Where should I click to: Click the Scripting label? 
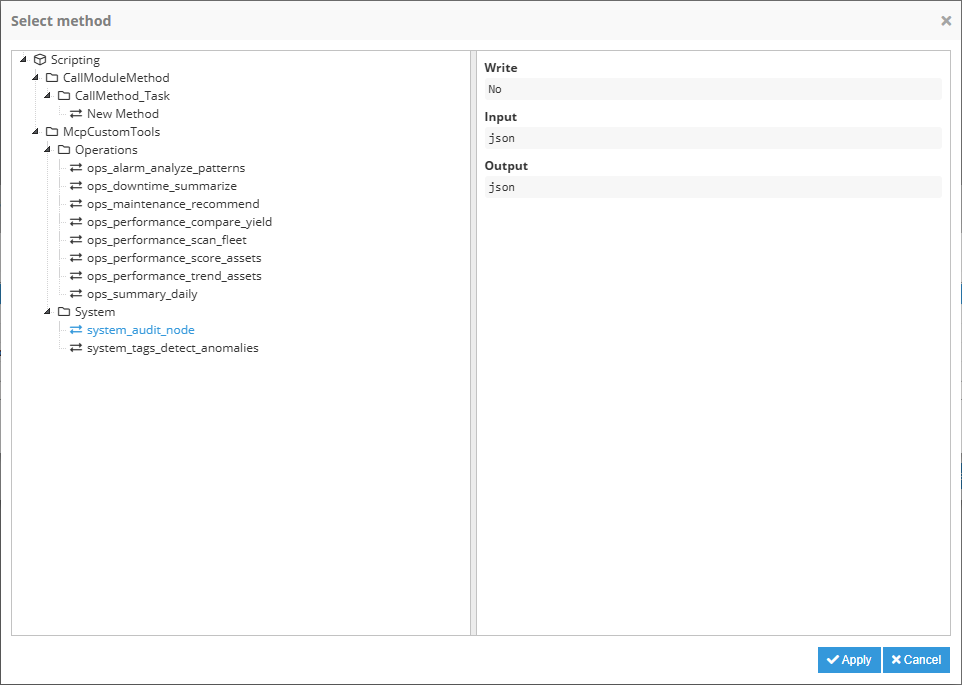pos(75,59)
